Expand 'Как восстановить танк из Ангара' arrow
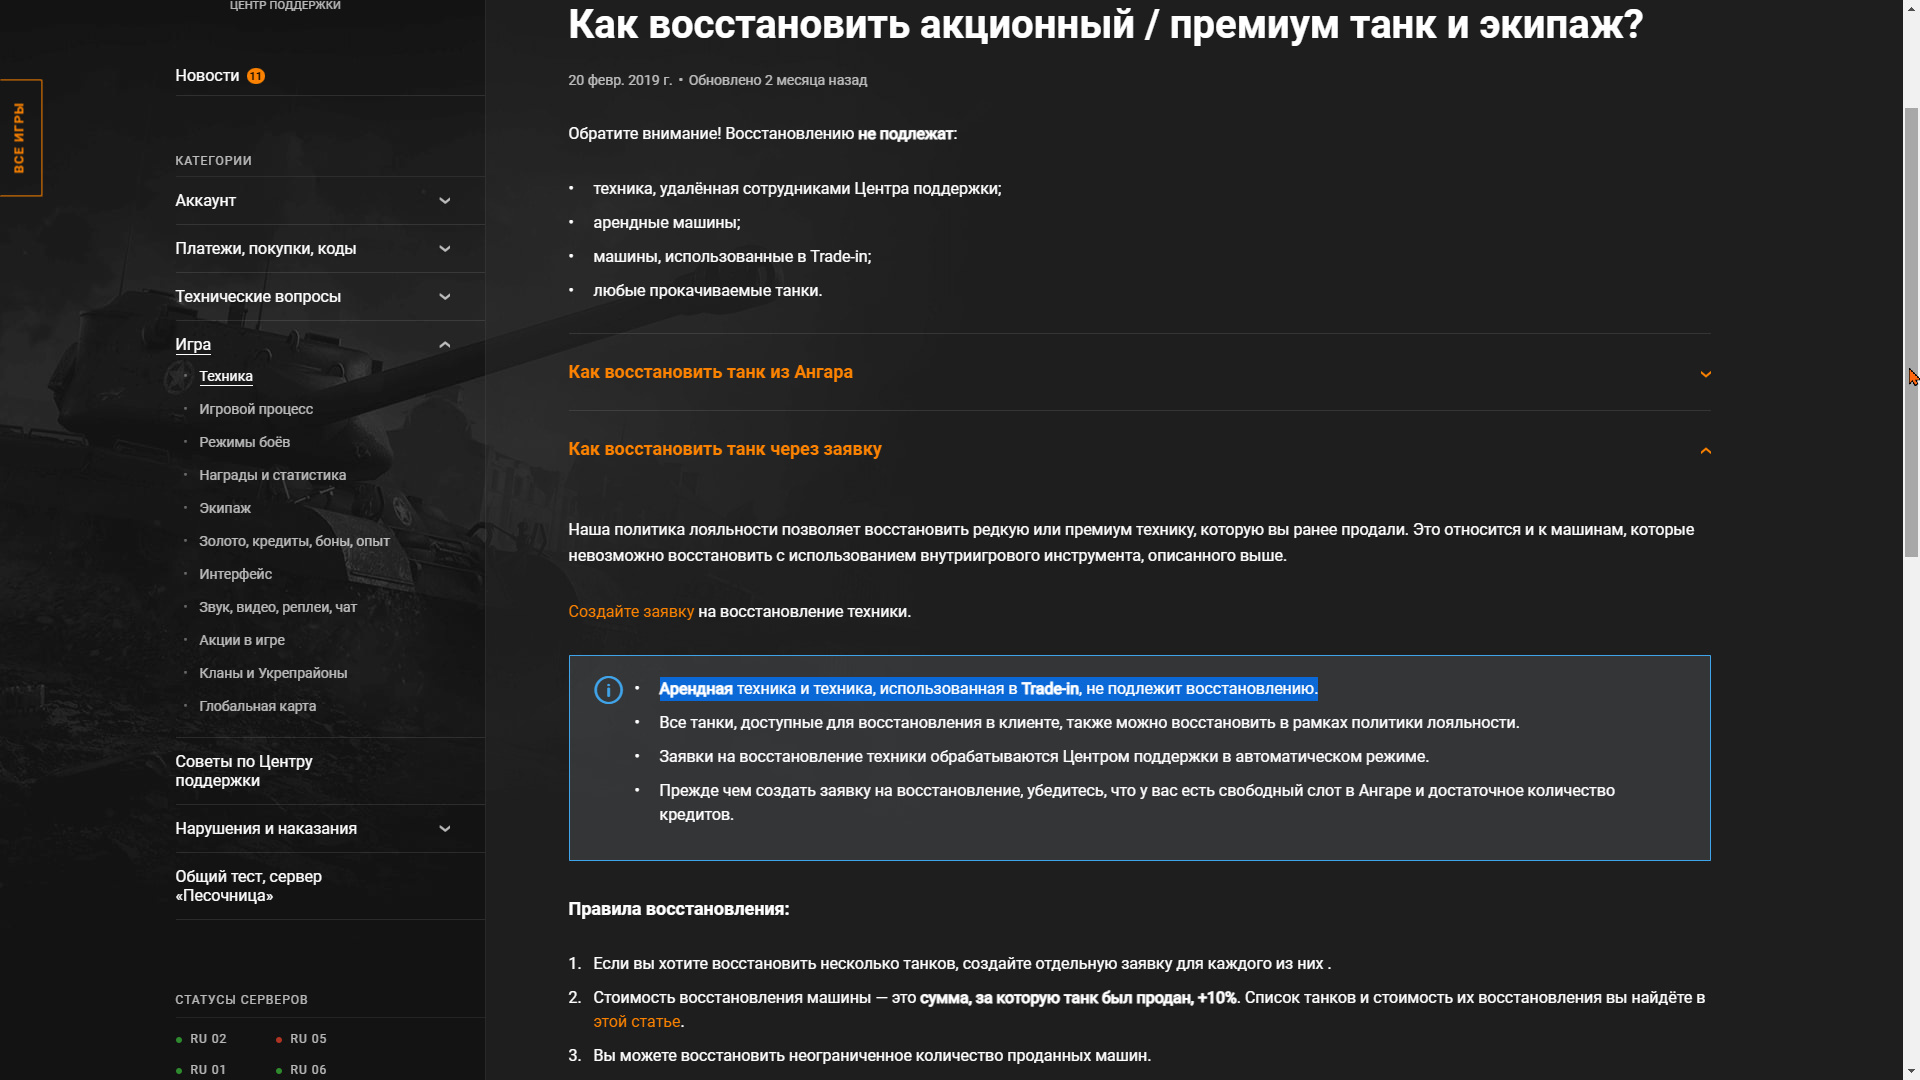This screenshot has width=1920, height=1080. click(x=1705, y=374)
